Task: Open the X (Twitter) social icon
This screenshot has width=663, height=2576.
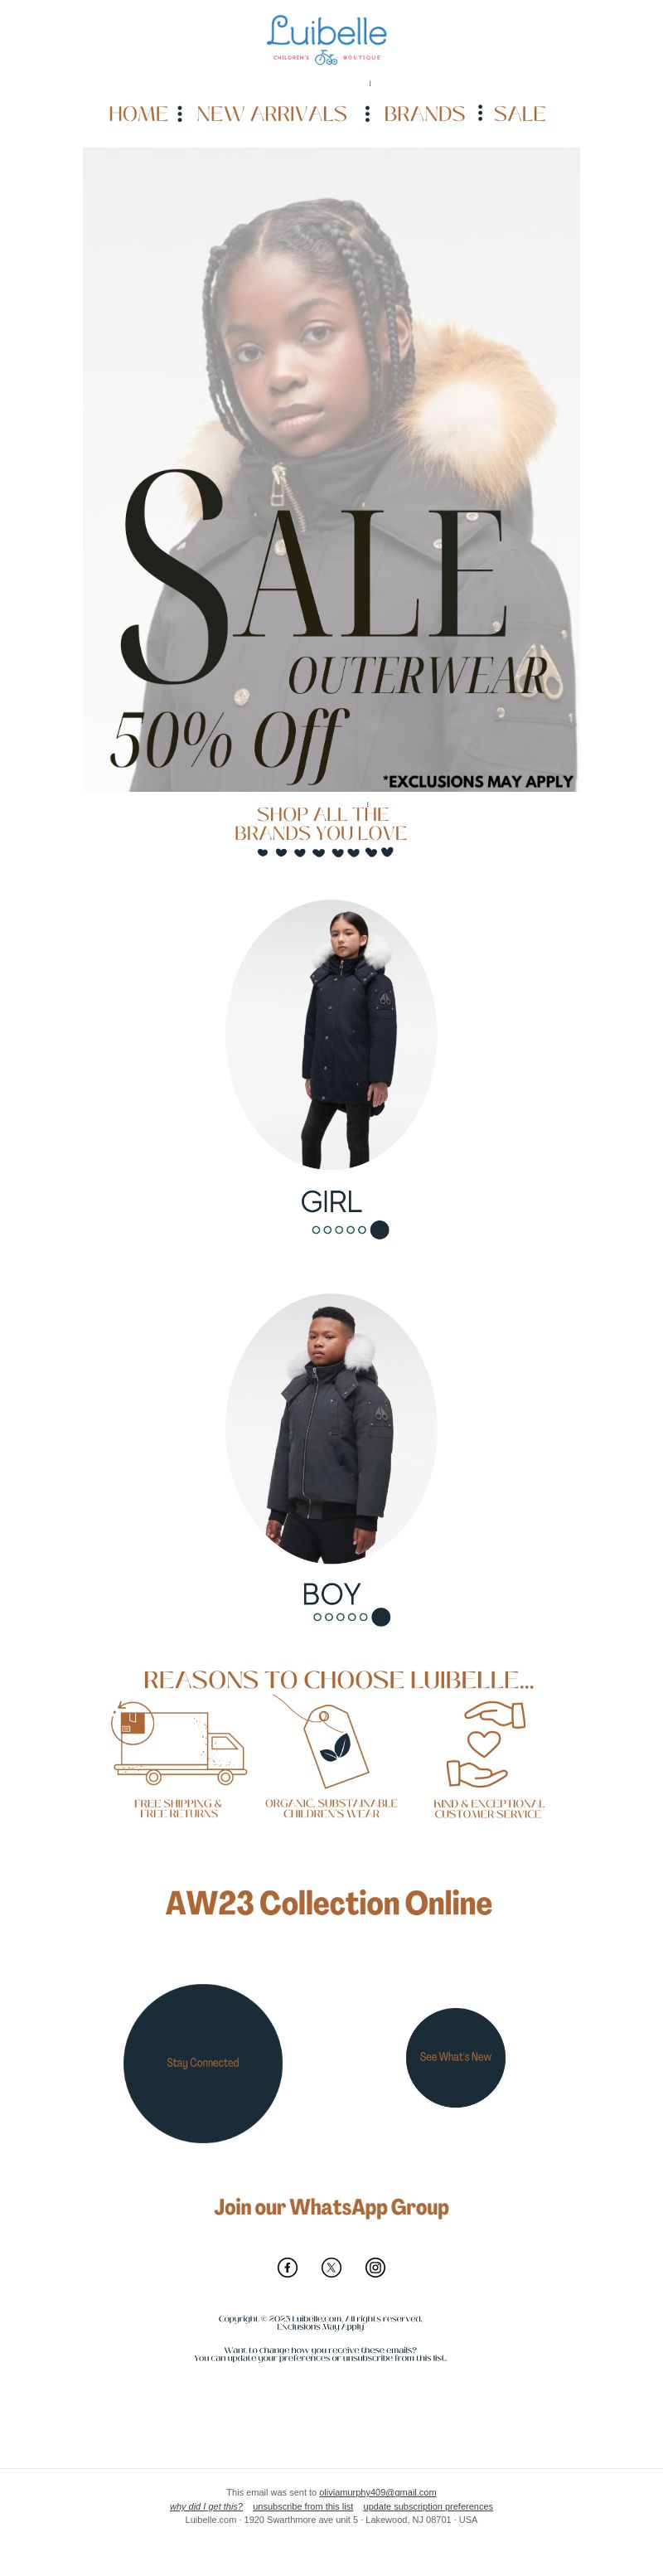Action: click(x=331, y=2267)
